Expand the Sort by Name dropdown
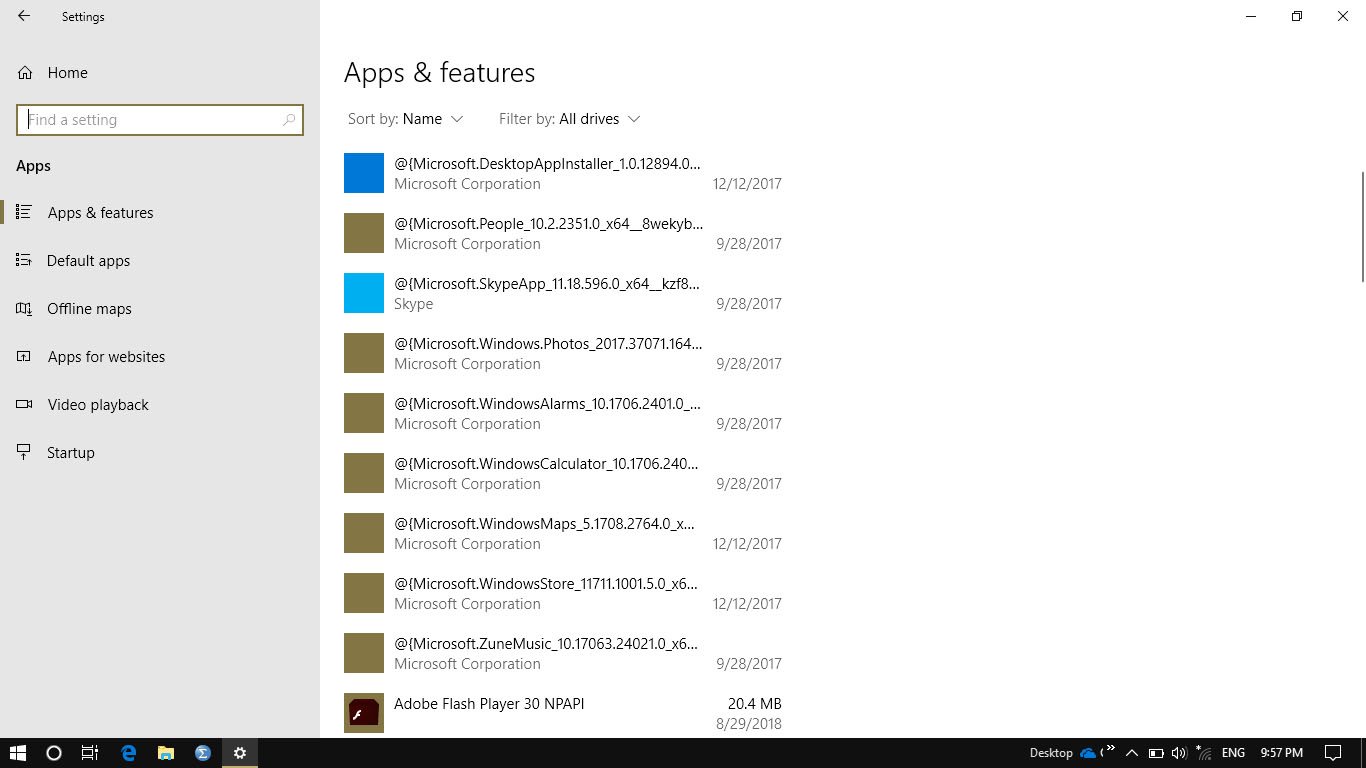 406,119
